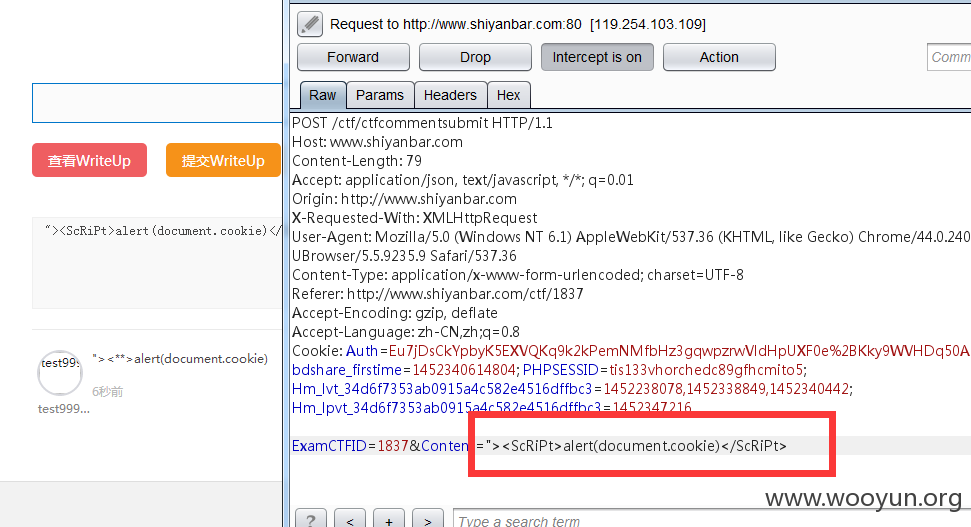Screen dimensions: 971x527
Task: Click the blue-bordered answer input box
Action: (157, 103)
